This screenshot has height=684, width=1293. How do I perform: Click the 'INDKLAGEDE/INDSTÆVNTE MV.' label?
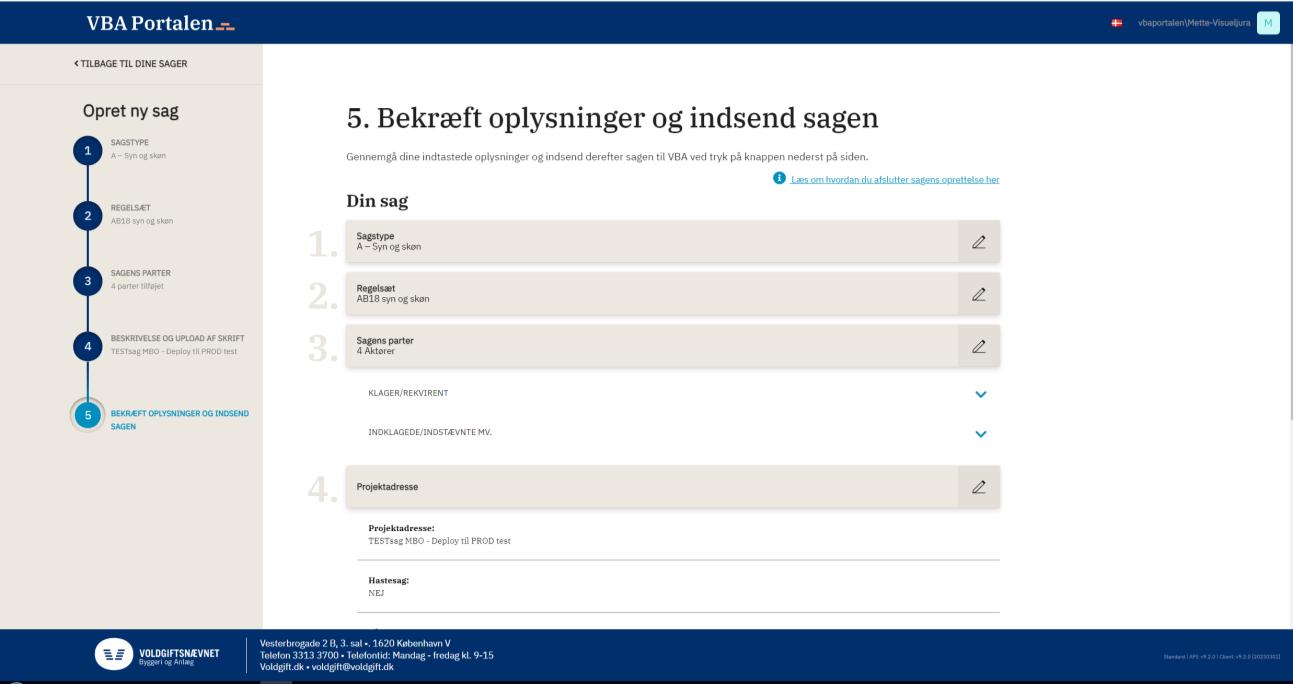(x=430, y=434)
